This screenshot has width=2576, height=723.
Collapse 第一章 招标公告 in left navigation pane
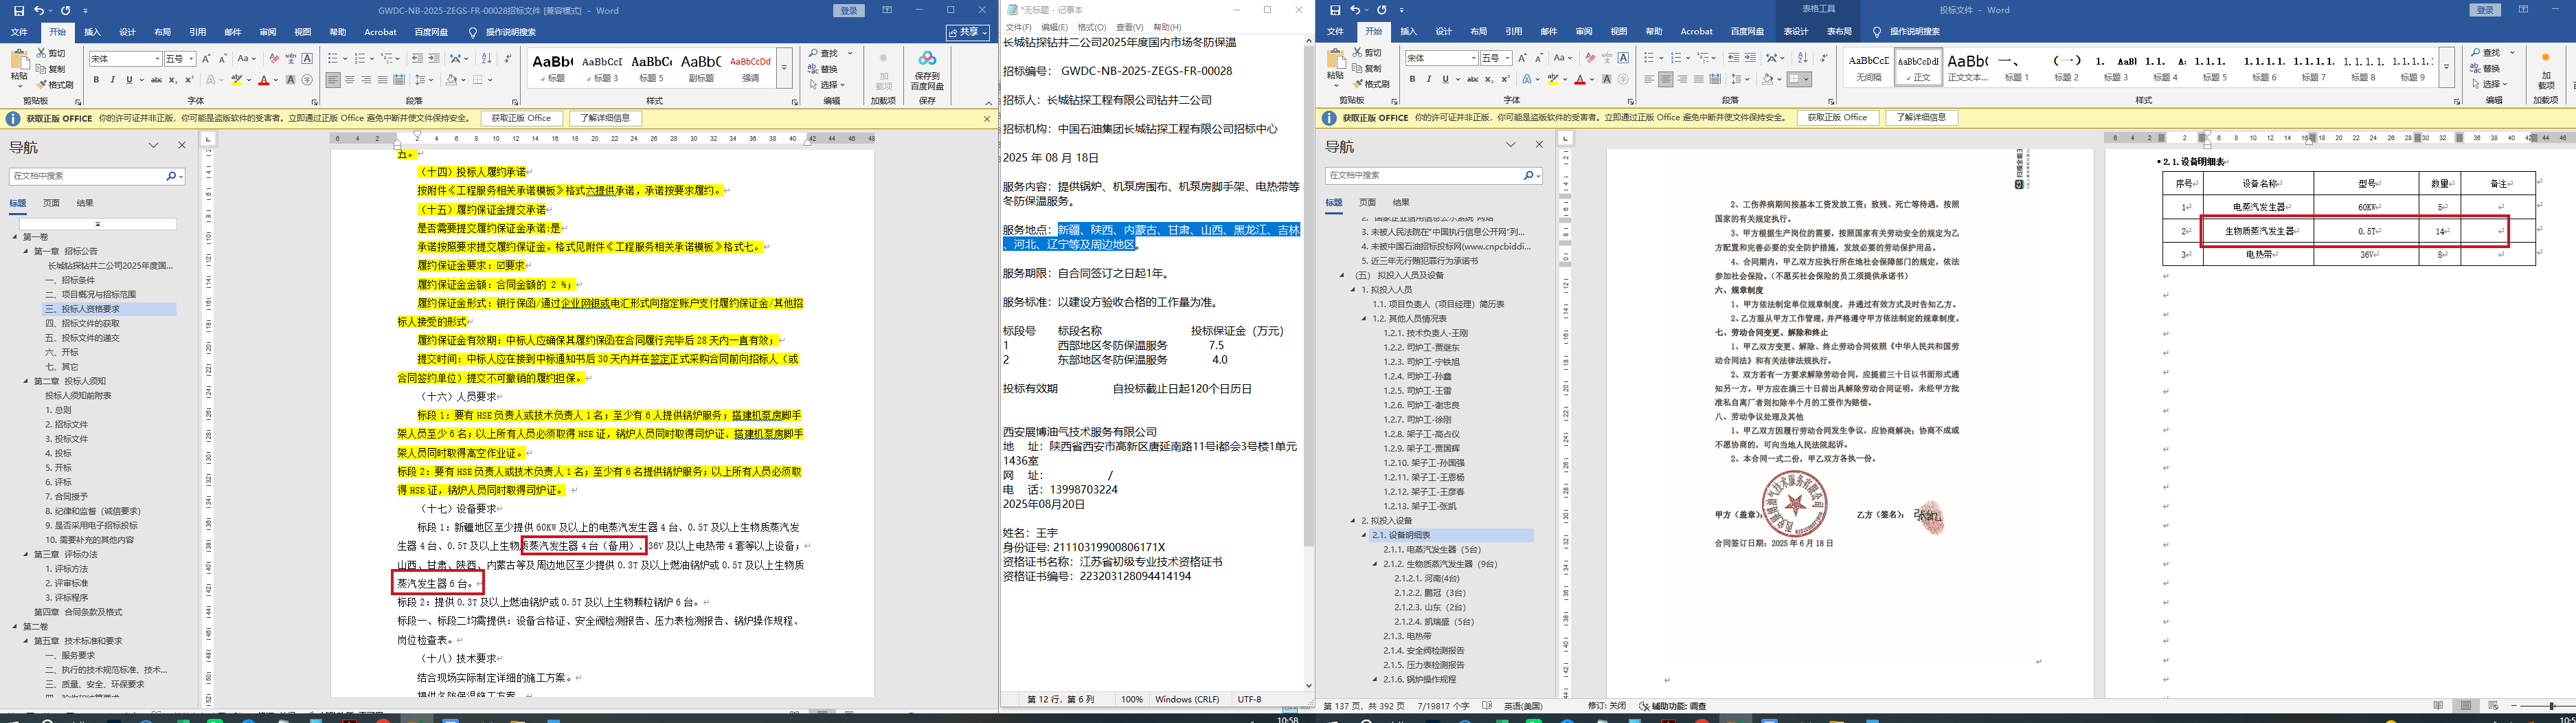[27, 251]
